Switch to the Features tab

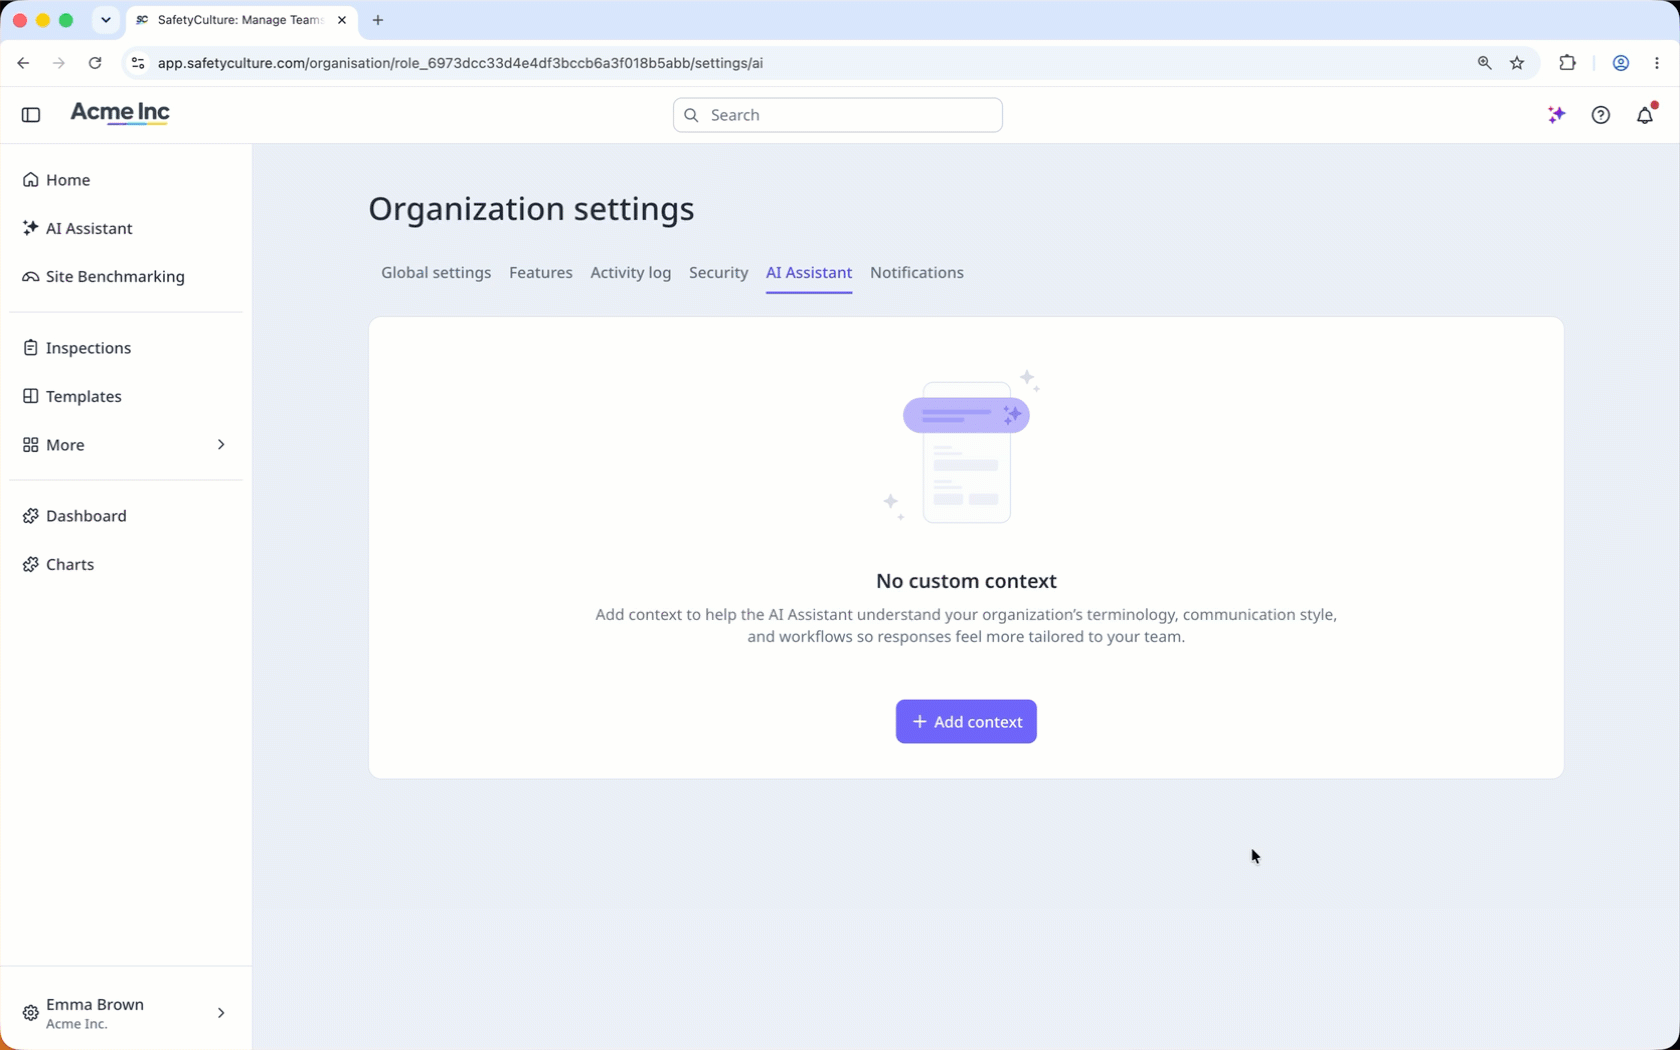click(541, 273)
